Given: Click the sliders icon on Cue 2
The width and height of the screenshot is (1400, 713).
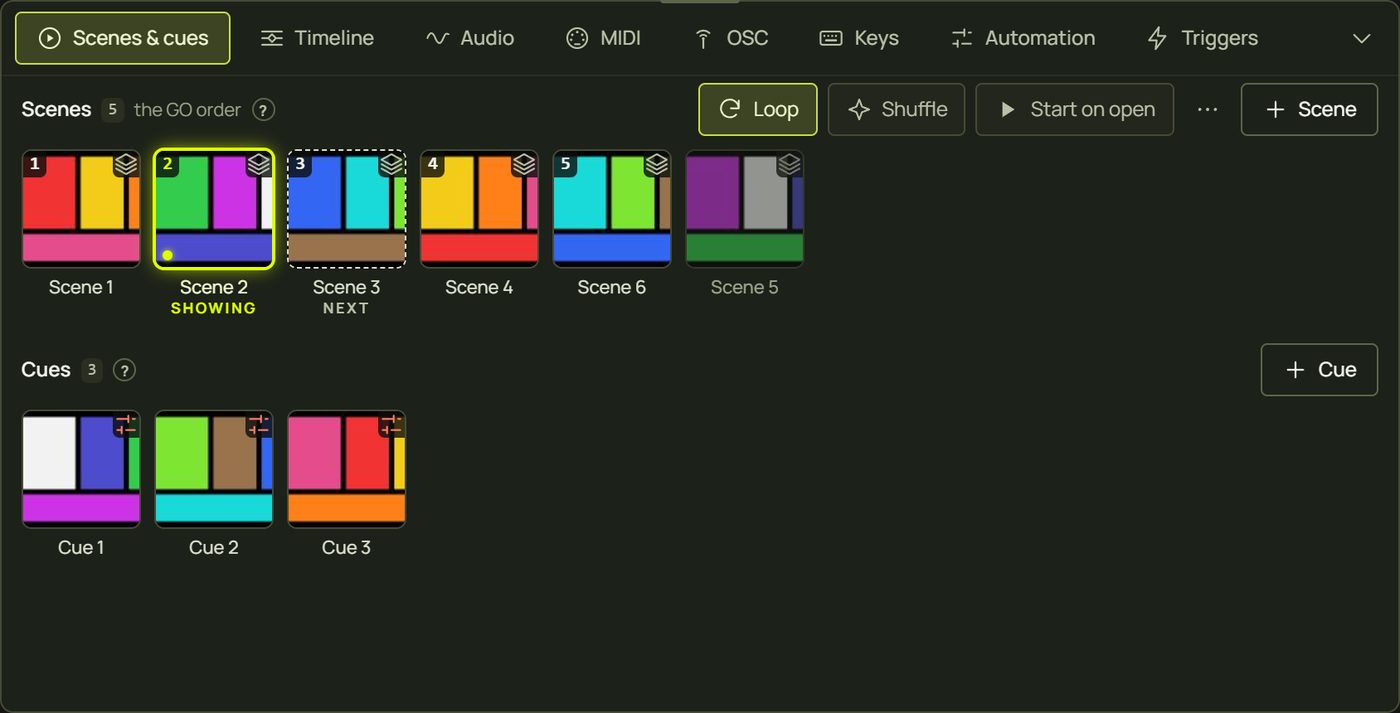Looking at the screenshot, I should click(x=259, y=424).
